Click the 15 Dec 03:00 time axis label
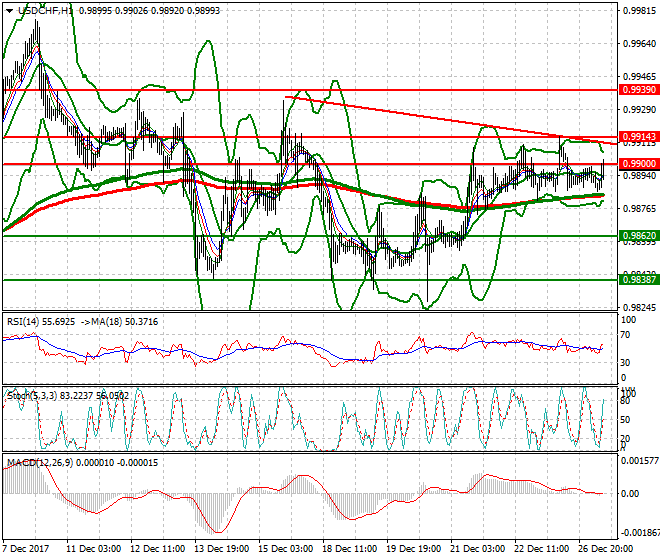The width and height of the screenshot is (660, 560). 285,549
